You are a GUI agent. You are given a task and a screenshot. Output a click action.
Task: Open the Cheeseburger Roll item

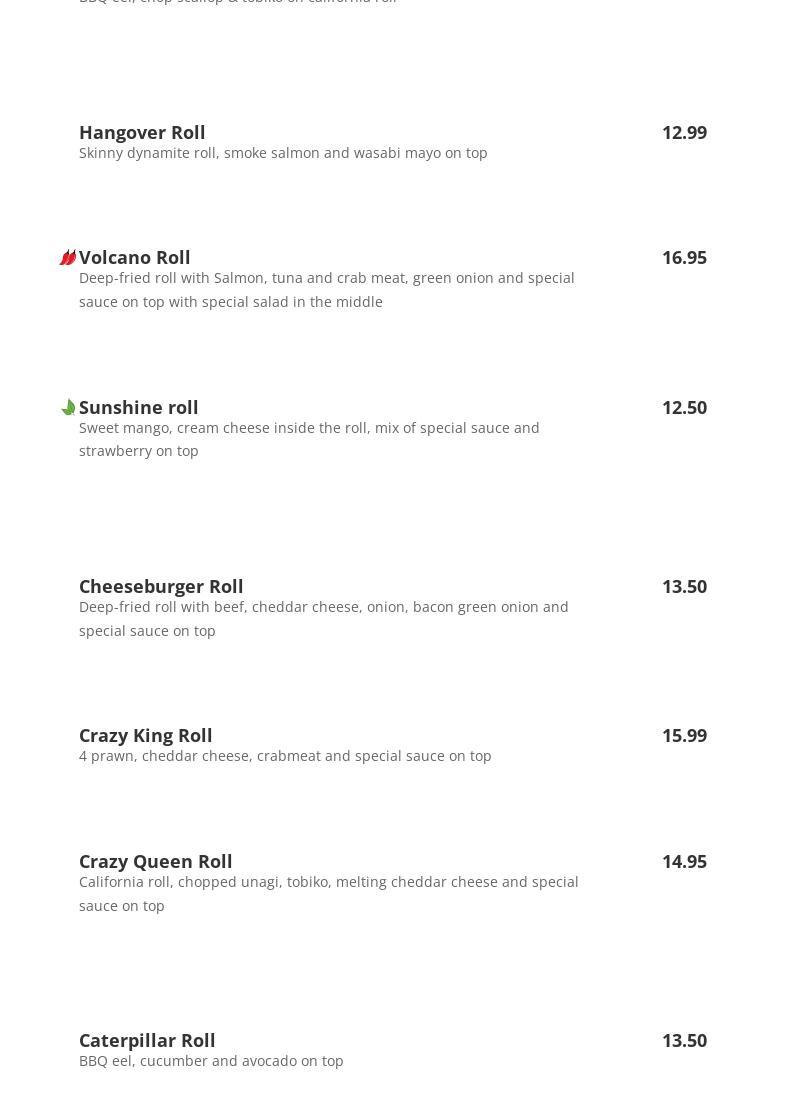coord(161,586)
